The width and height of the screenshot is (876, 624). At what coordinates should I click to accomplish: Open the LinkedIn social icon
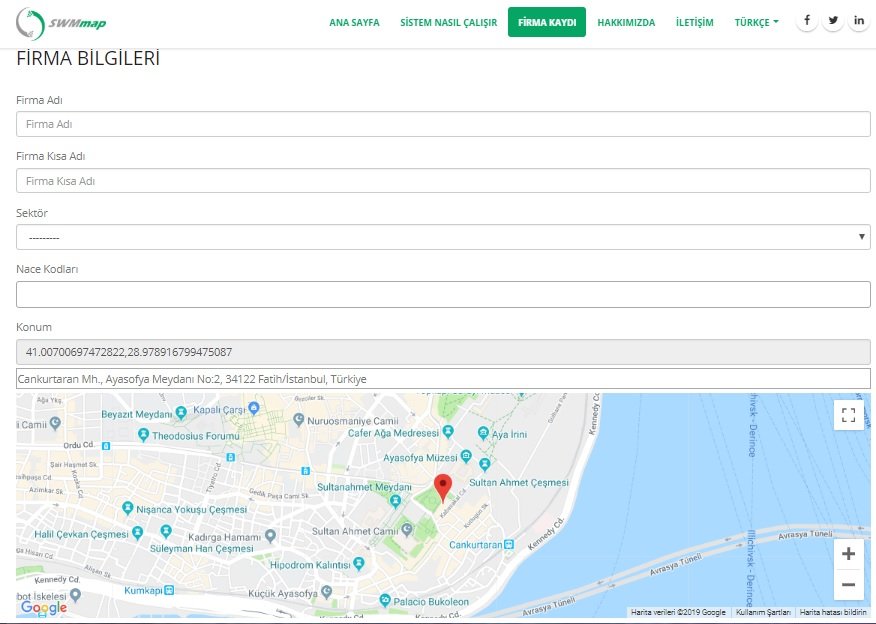tap(859, 18)
